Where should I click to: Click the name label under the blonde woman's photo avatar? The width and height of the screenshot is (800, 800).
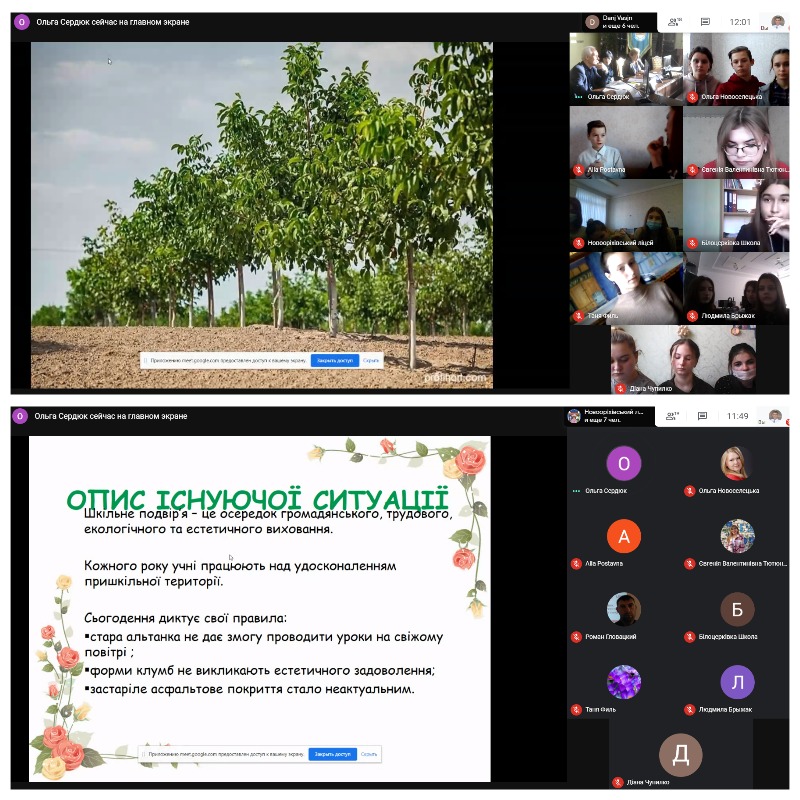pos(729,491)
